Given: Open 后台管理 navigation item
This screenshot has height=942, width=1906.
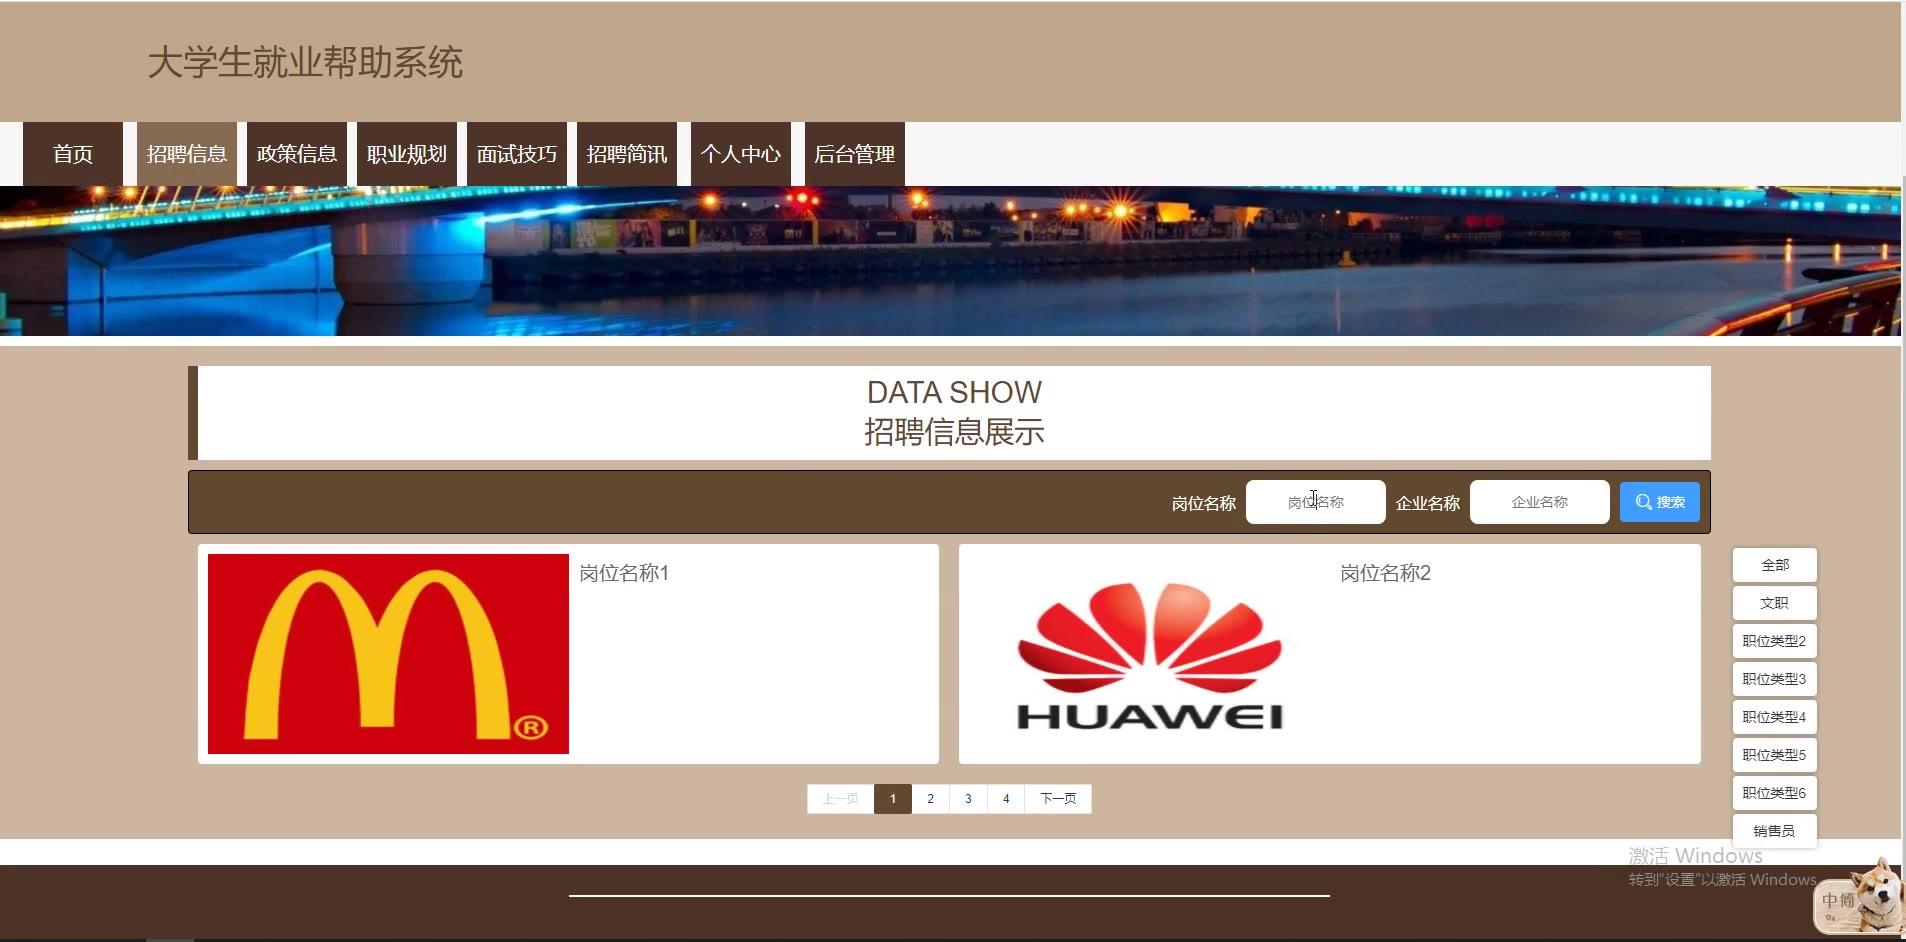Looking at the screenshot, I should pyautogui.click(x=855, y=154).
